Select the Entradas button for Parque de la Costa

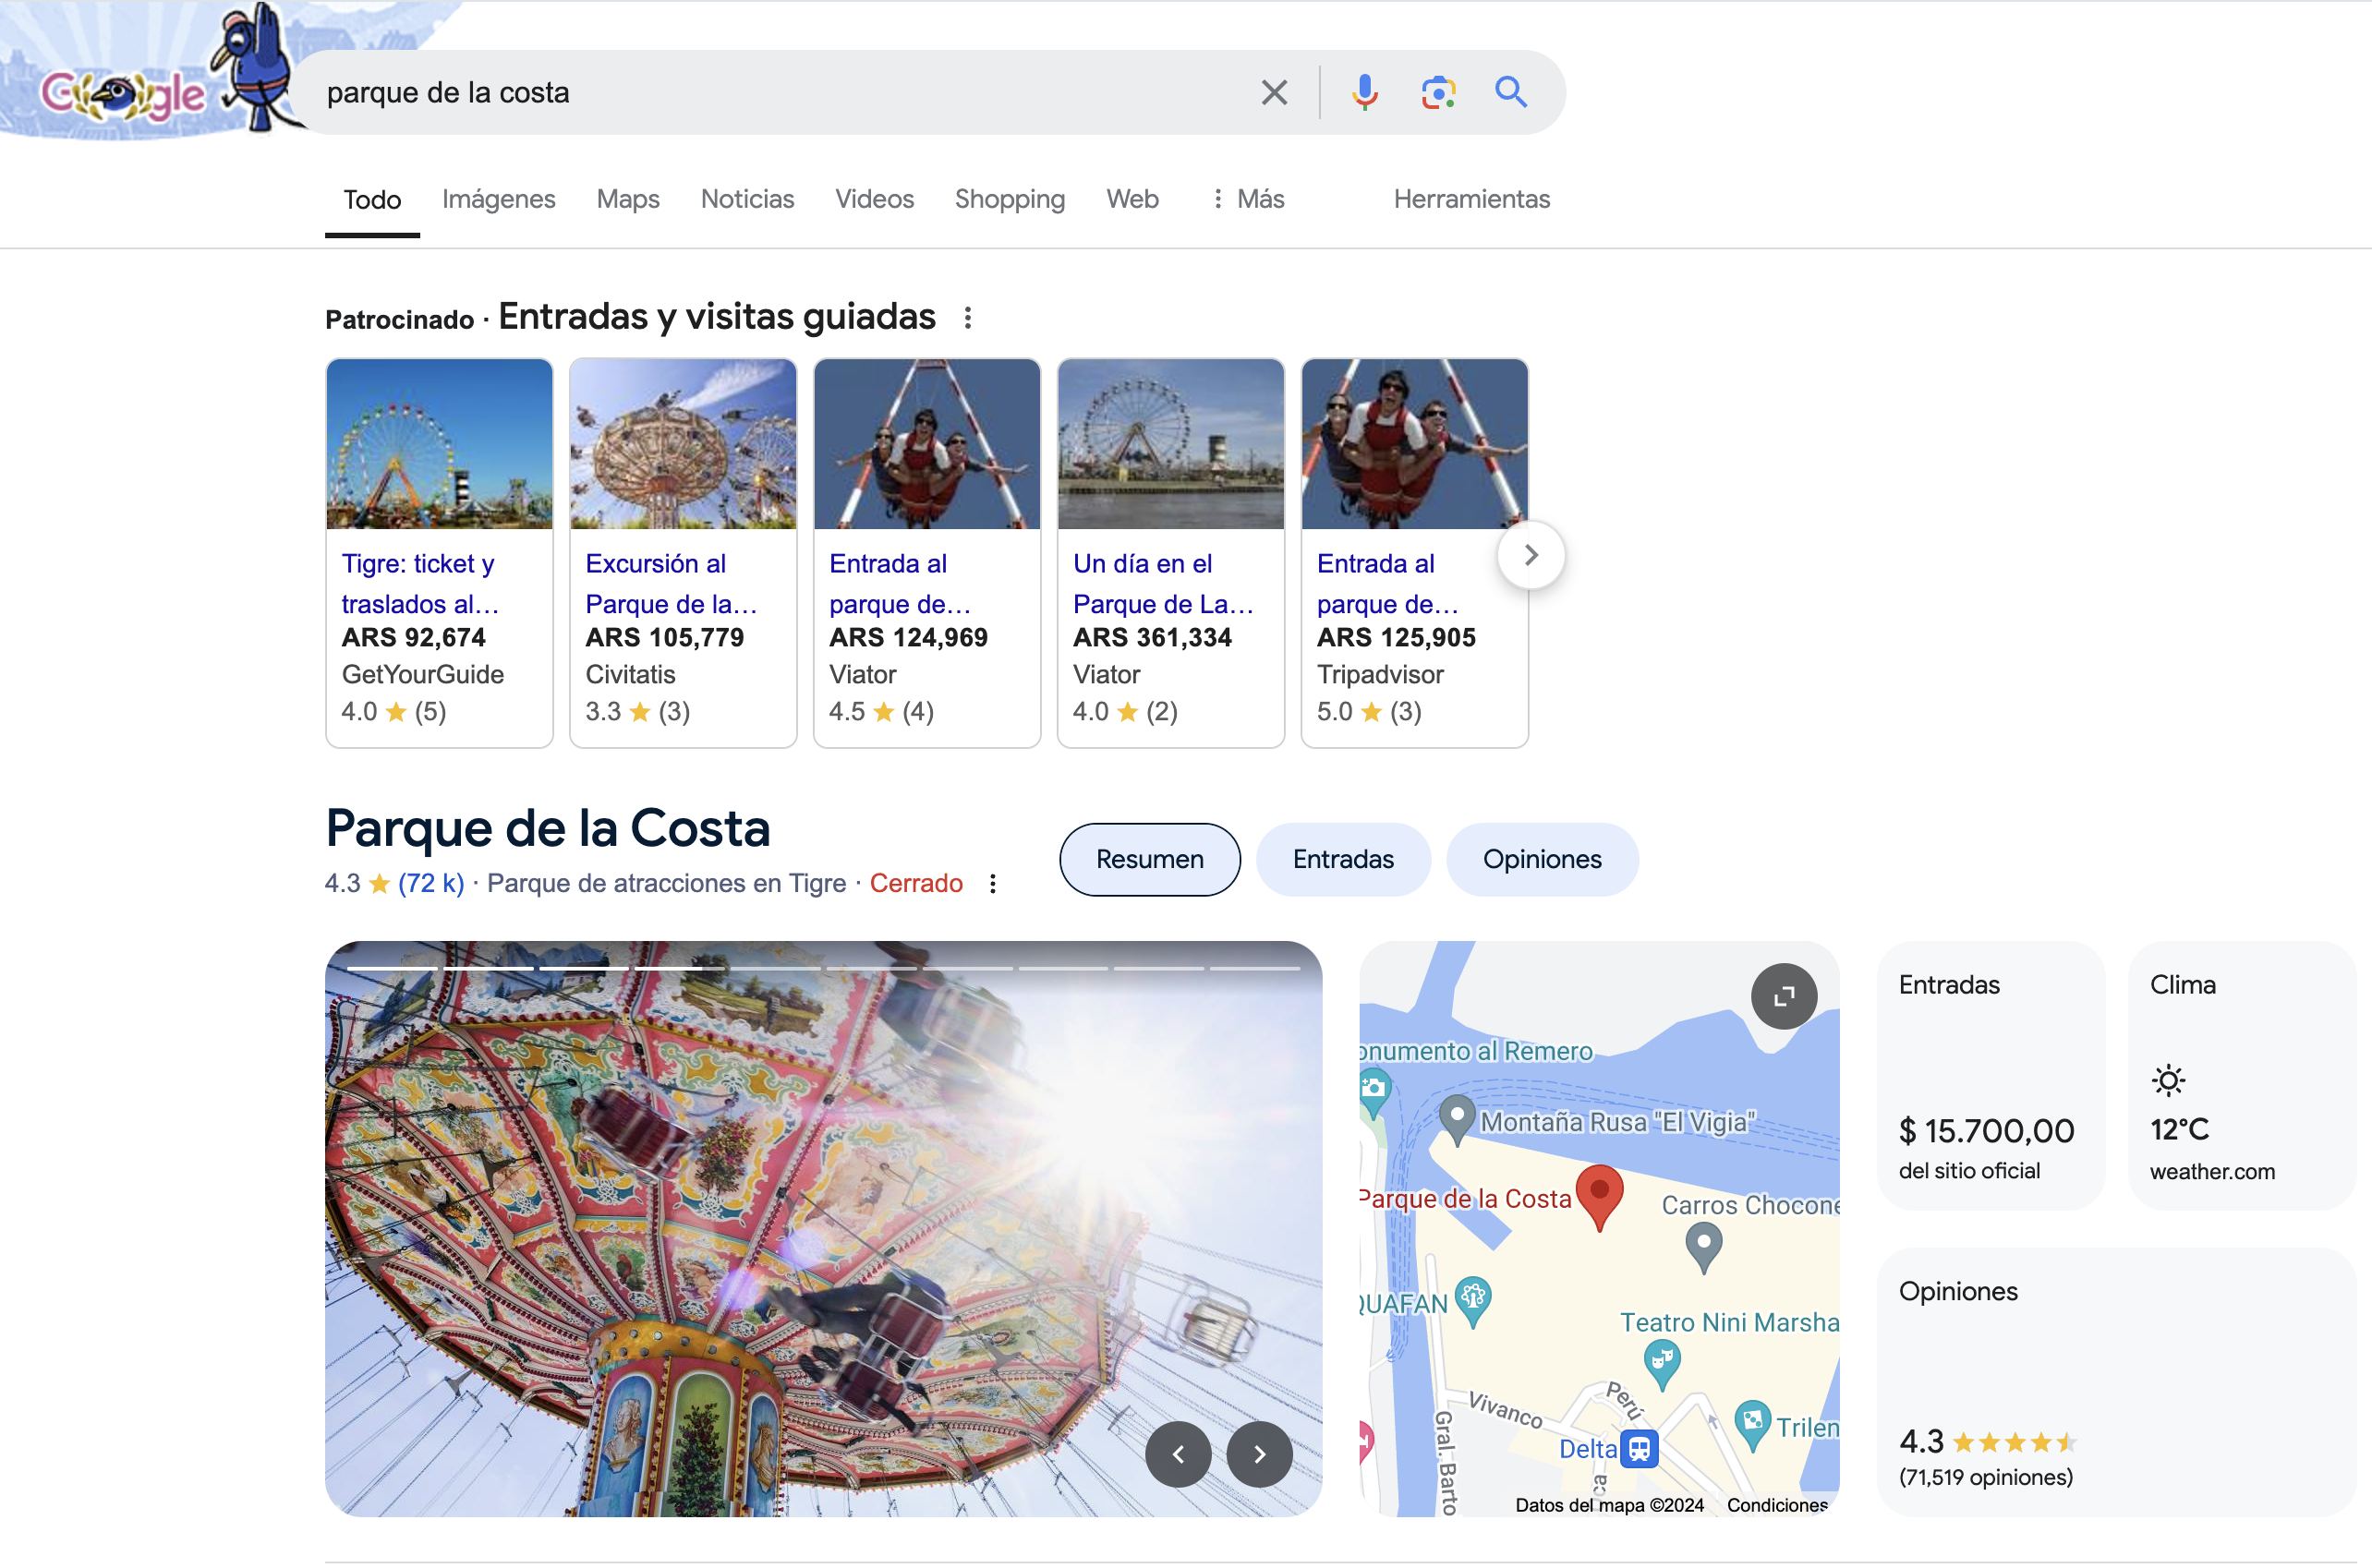1343,859
